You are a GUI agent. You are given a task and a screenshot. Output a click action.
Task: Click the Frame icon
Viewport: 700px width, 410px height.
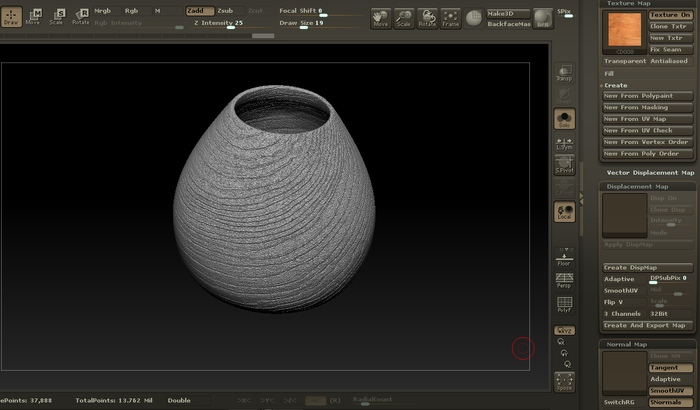pos(450,19)
